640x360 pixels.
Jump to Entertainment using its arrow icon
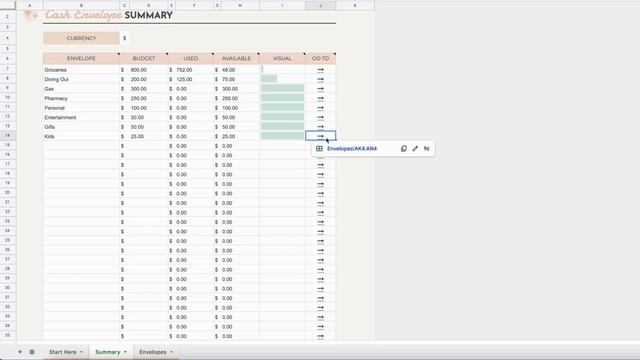pos(320,117)
